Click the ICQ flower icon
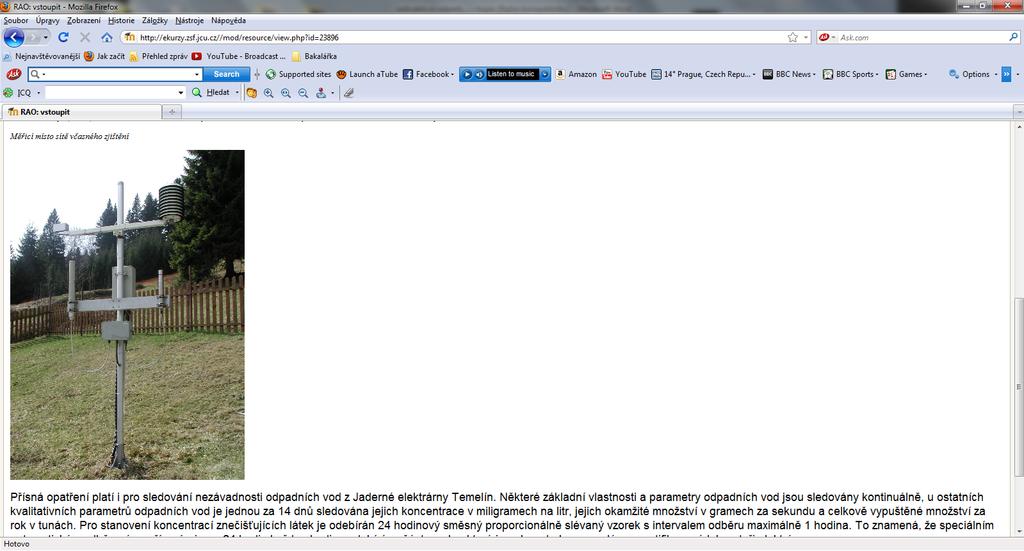This screenshot has width=1024, height=551. click(x=8, y=93)
